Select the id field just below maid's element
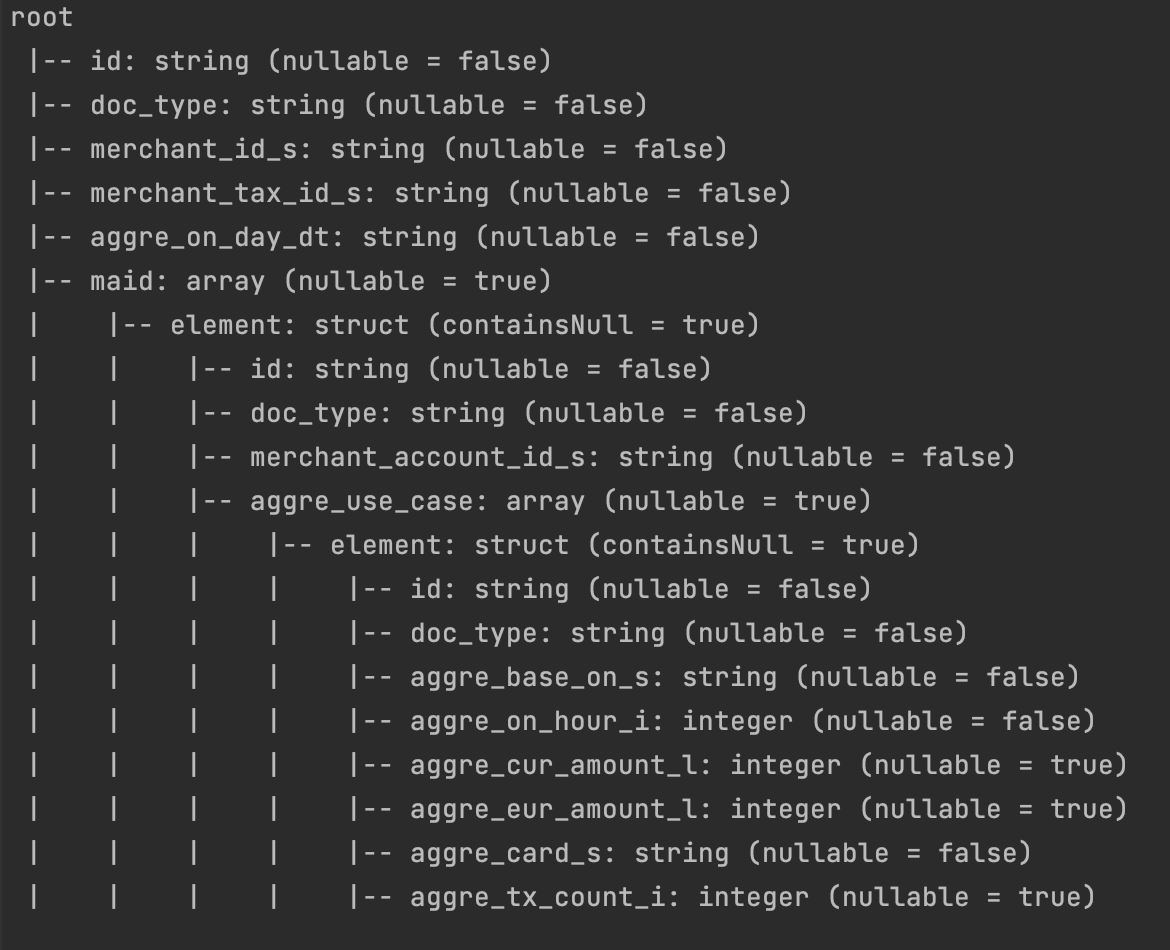Viewport: 1170px width, 950px height. point(265,370)
